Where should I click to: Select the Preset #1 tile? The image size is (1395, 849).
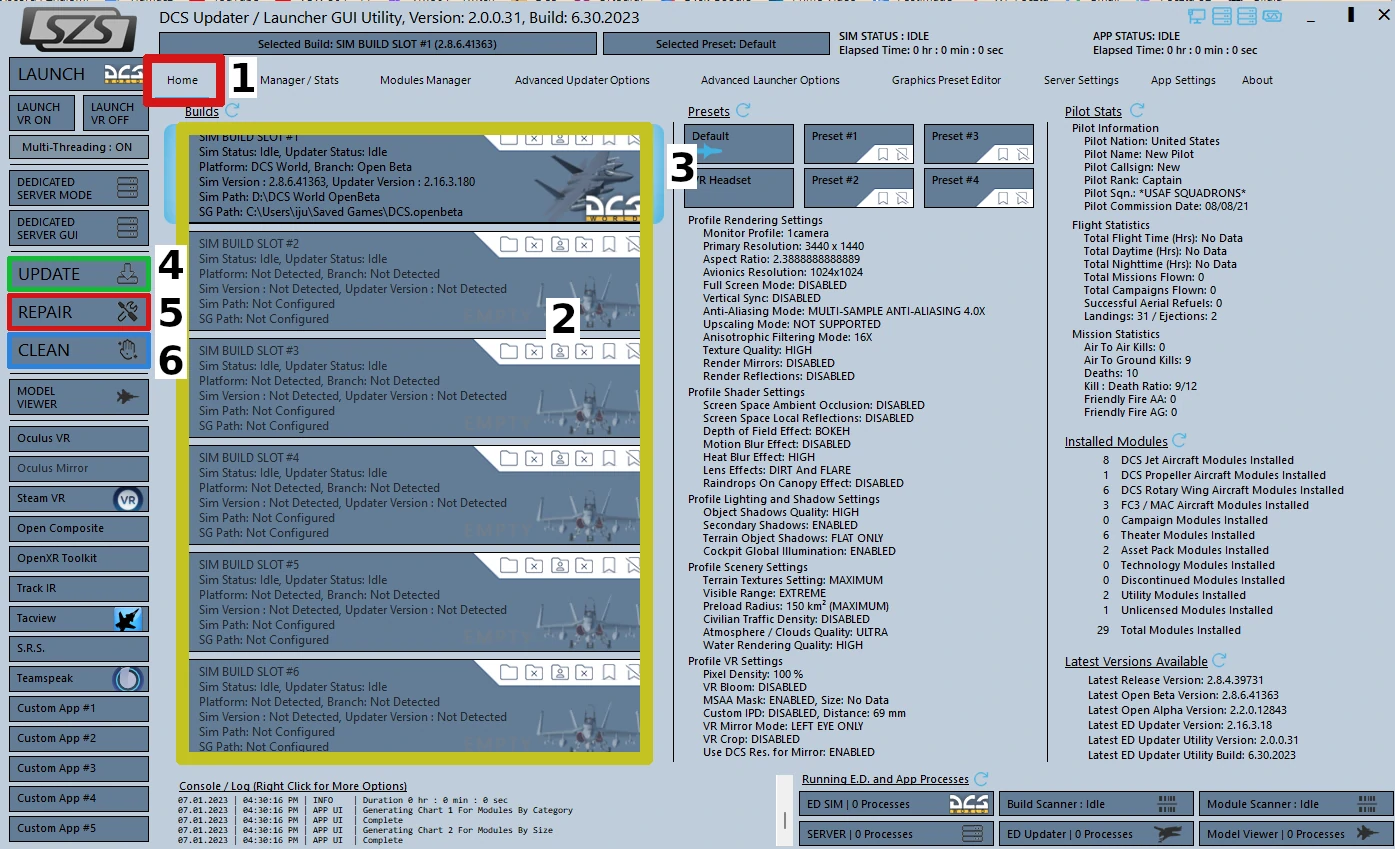859,144
